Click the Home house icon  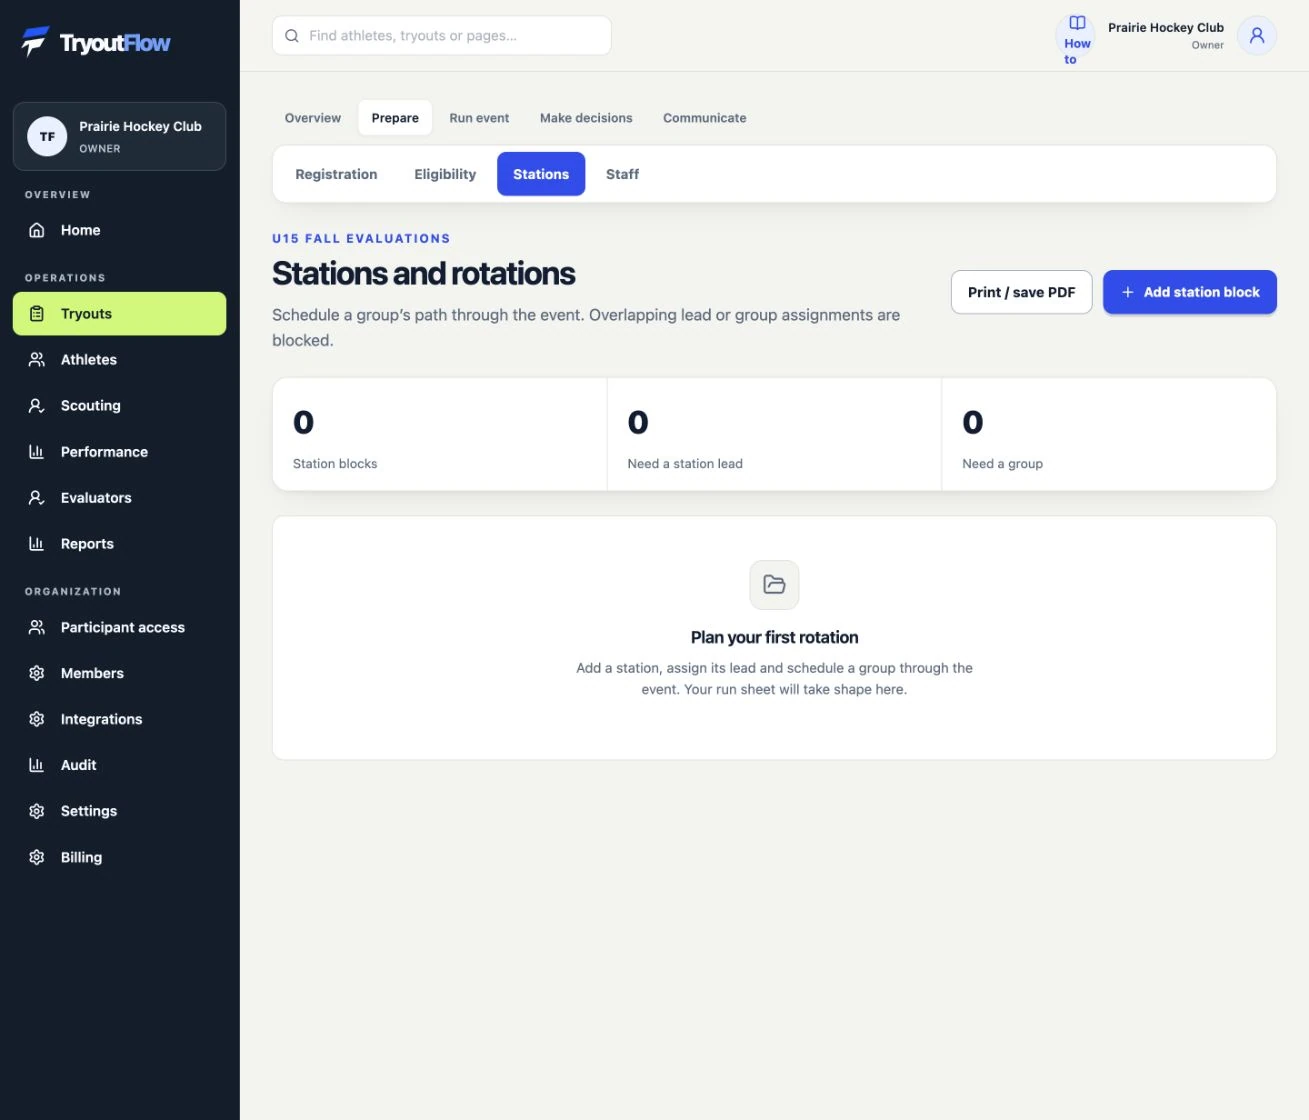click(x=37, y=230)
